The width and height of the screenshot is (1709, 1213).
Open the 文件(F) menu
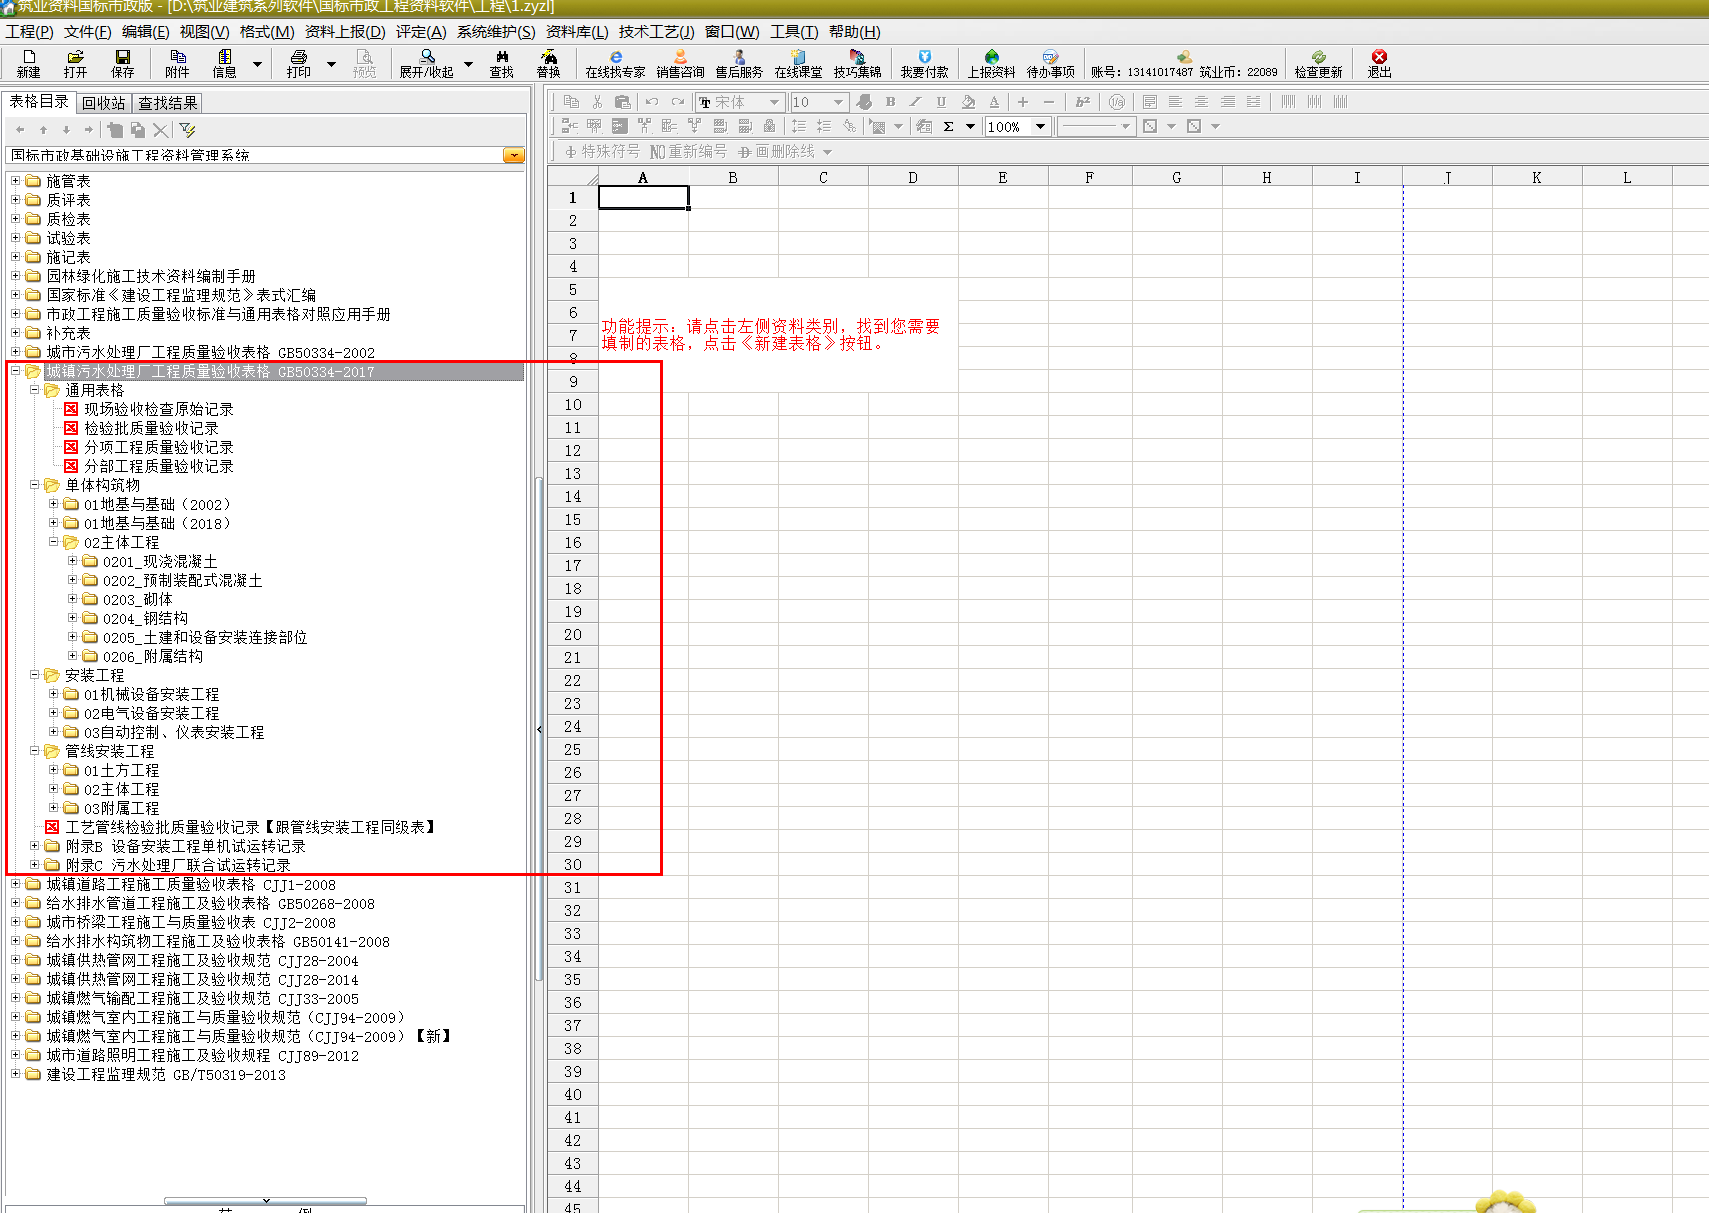coord(88,32)
